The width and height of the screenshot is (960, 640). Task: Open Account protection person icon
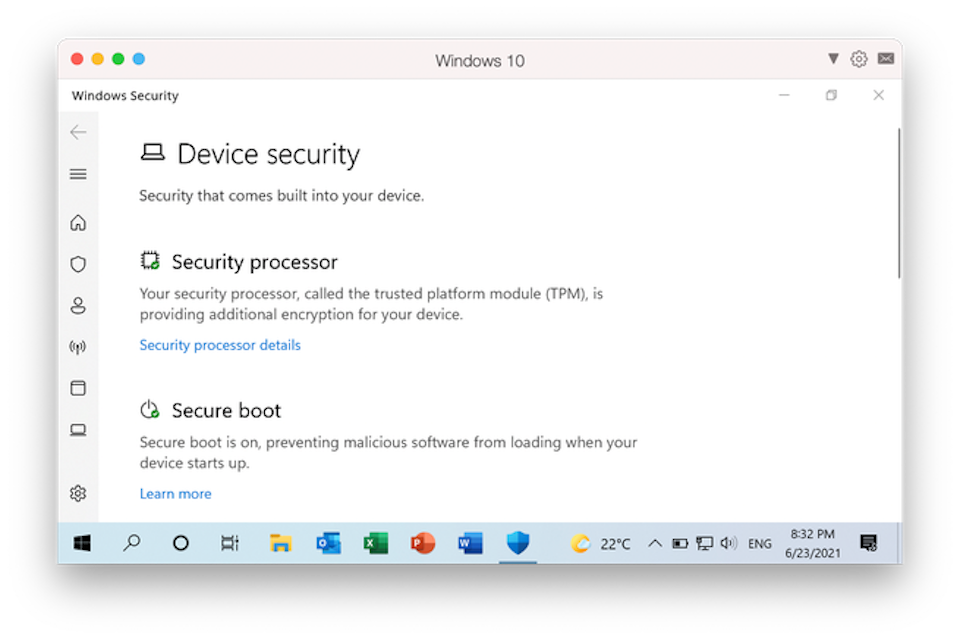point(78,306)
